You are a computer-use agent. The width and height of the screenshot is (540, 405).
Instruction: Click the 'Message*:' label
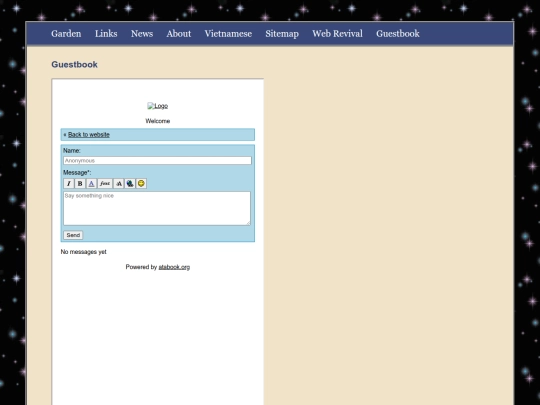[x=77, y=173]
